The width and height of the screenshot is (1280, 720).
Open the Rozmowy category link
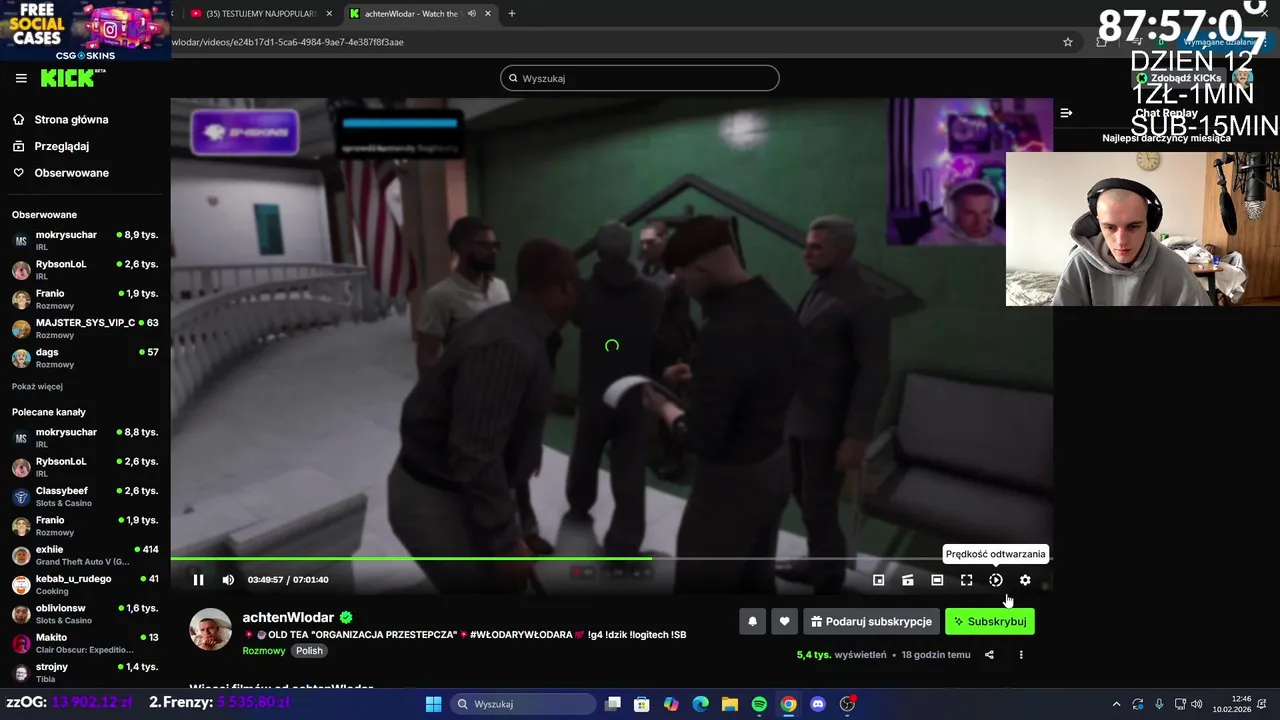(x=264, y=650)
